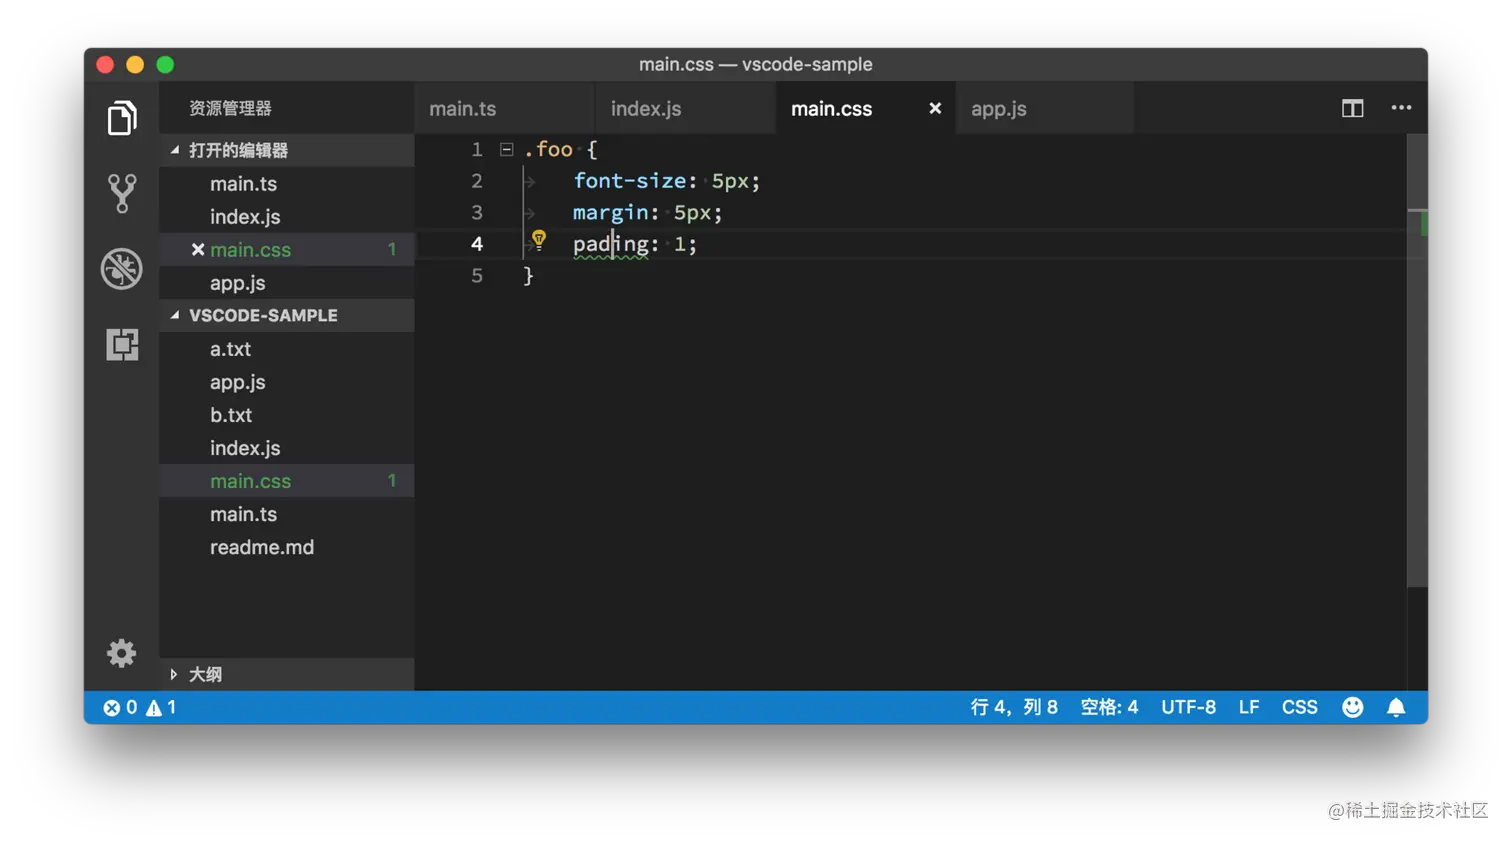
Task: Select index.js in open editors
Action: point(287,217)
